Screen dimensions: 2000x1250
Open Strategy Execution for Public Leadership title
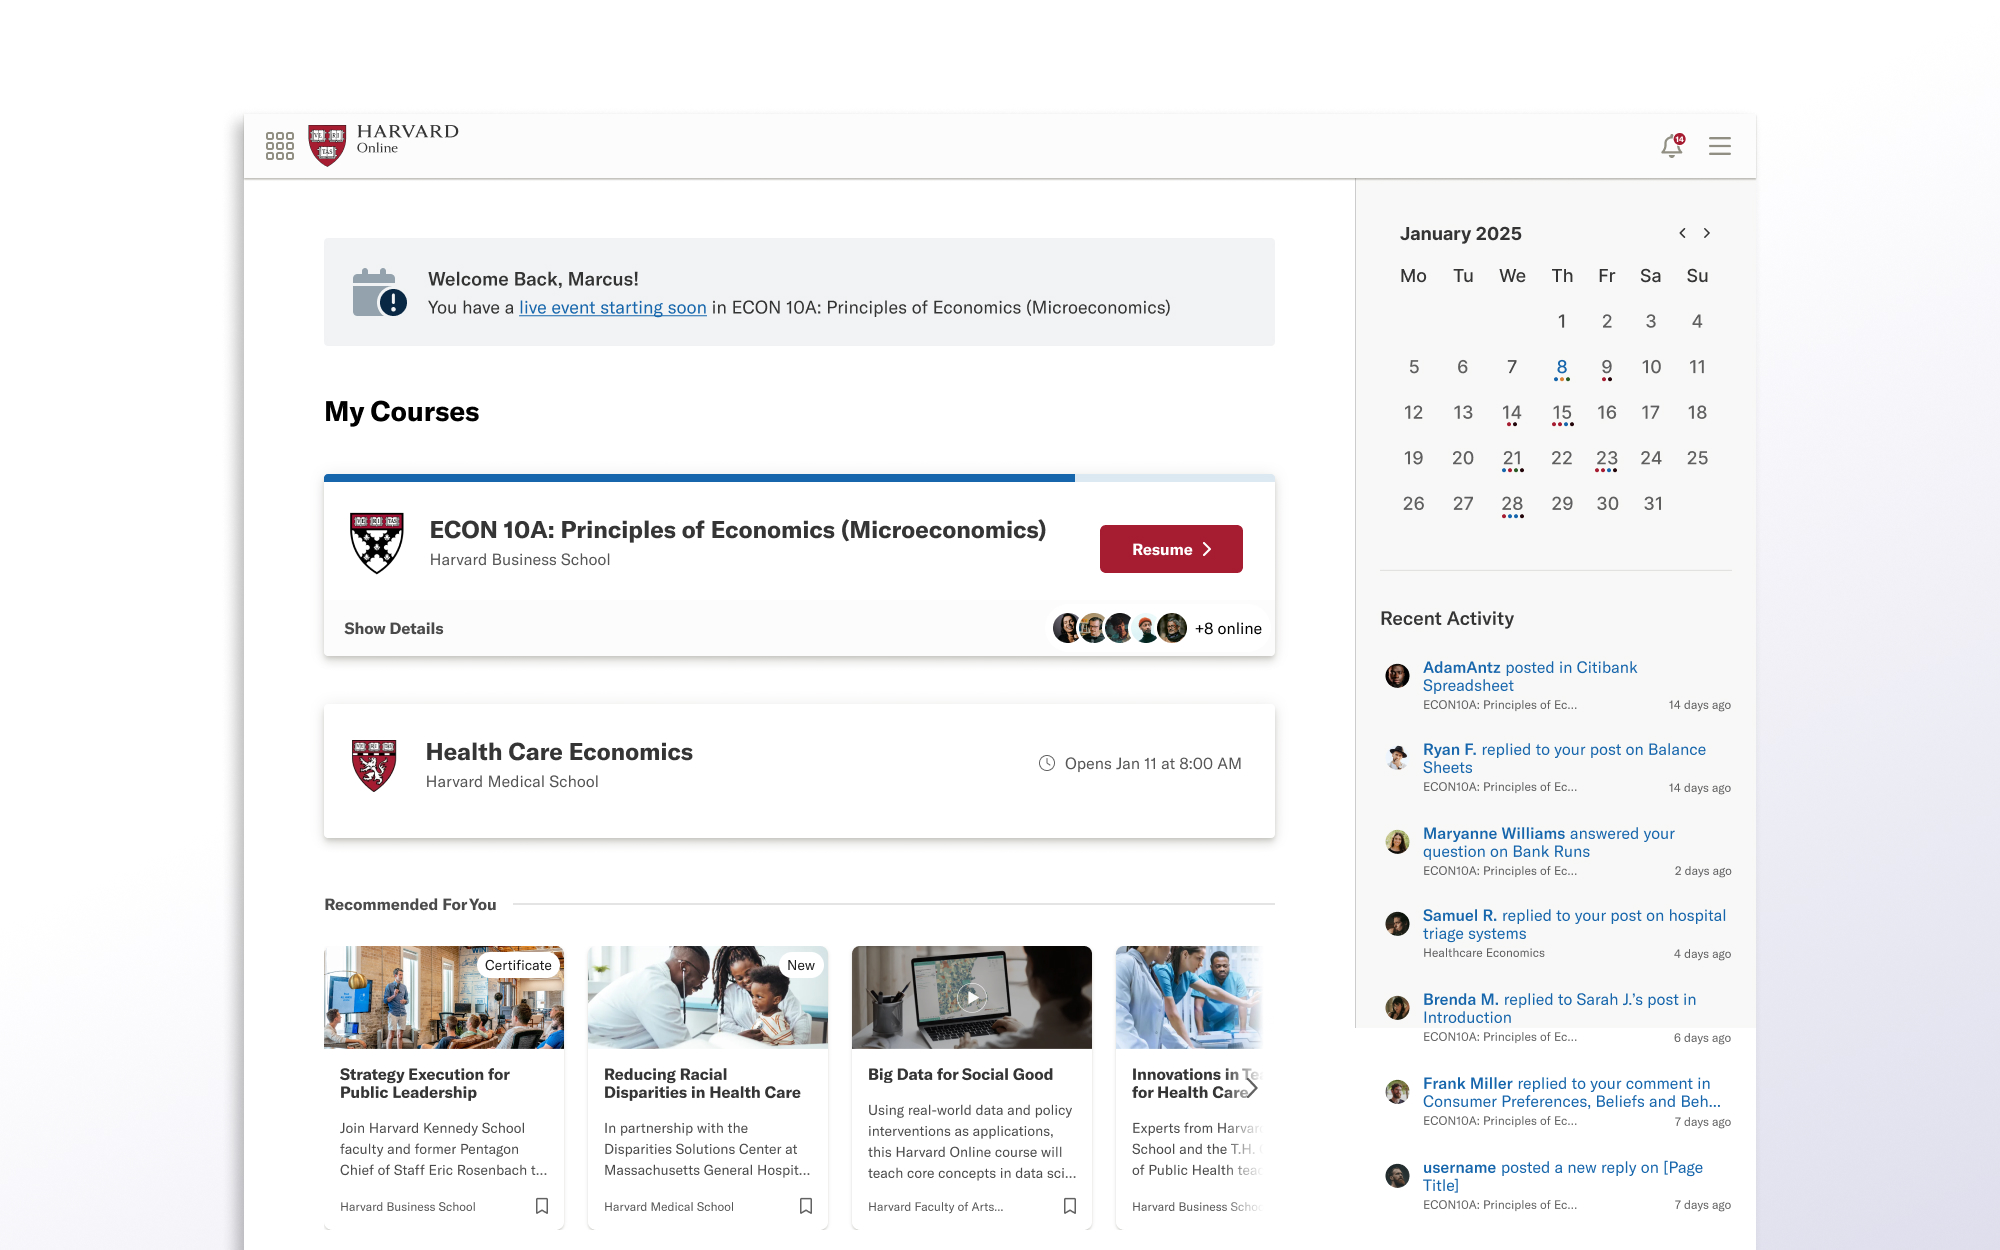425,1083
